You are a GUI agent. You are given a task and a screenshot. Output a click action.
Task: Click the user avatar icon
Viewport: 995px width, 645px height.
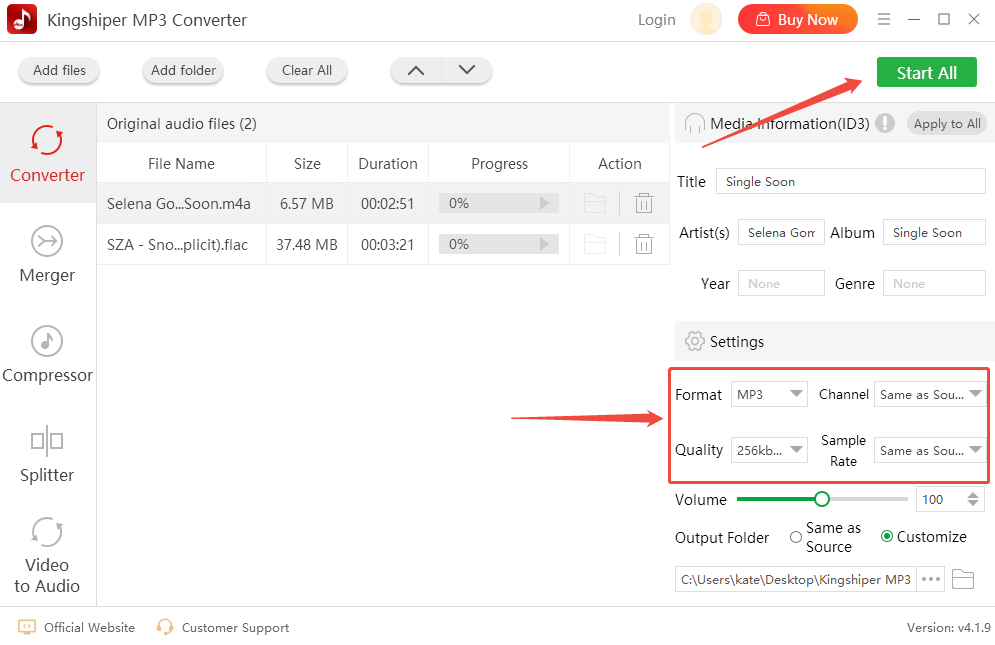706,19
